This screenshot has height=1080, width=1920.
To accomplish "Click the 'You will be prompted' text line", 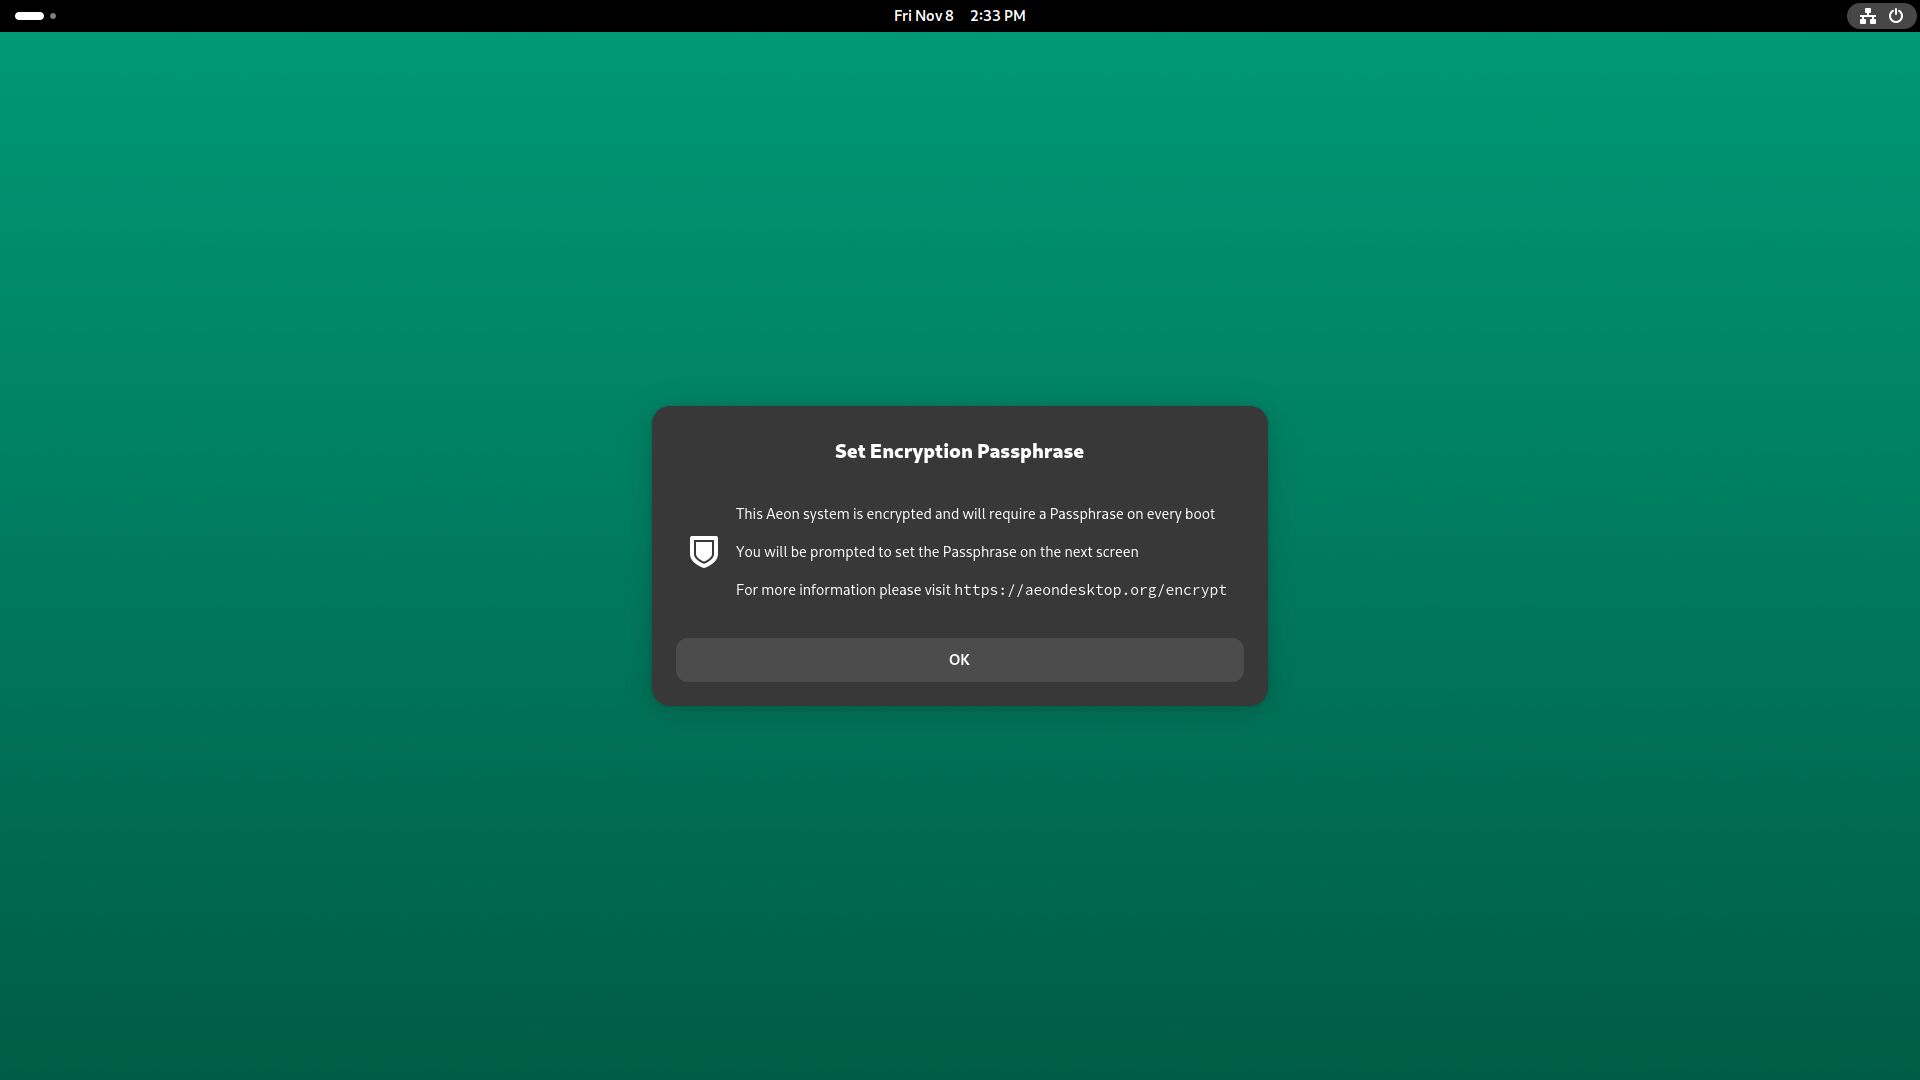I will pos(937,552).
